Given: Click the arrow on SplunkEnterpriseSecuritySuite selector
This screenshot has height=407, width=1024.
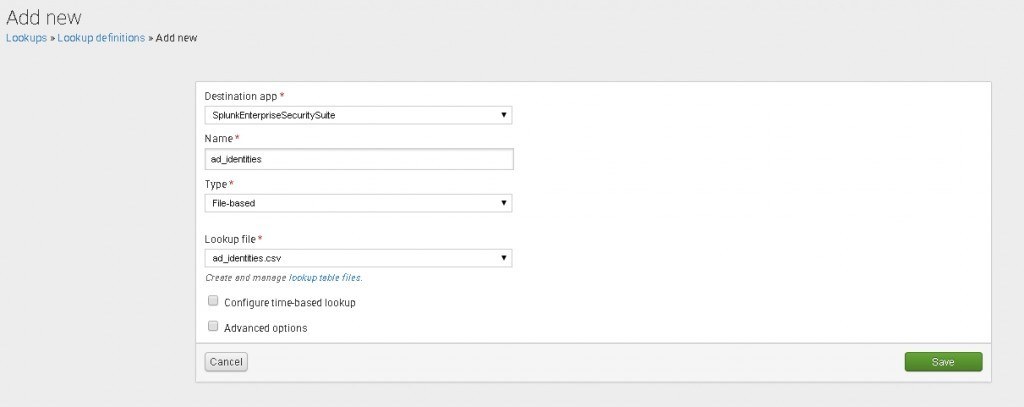Looking at the screenshot, I should click(504, 115).
